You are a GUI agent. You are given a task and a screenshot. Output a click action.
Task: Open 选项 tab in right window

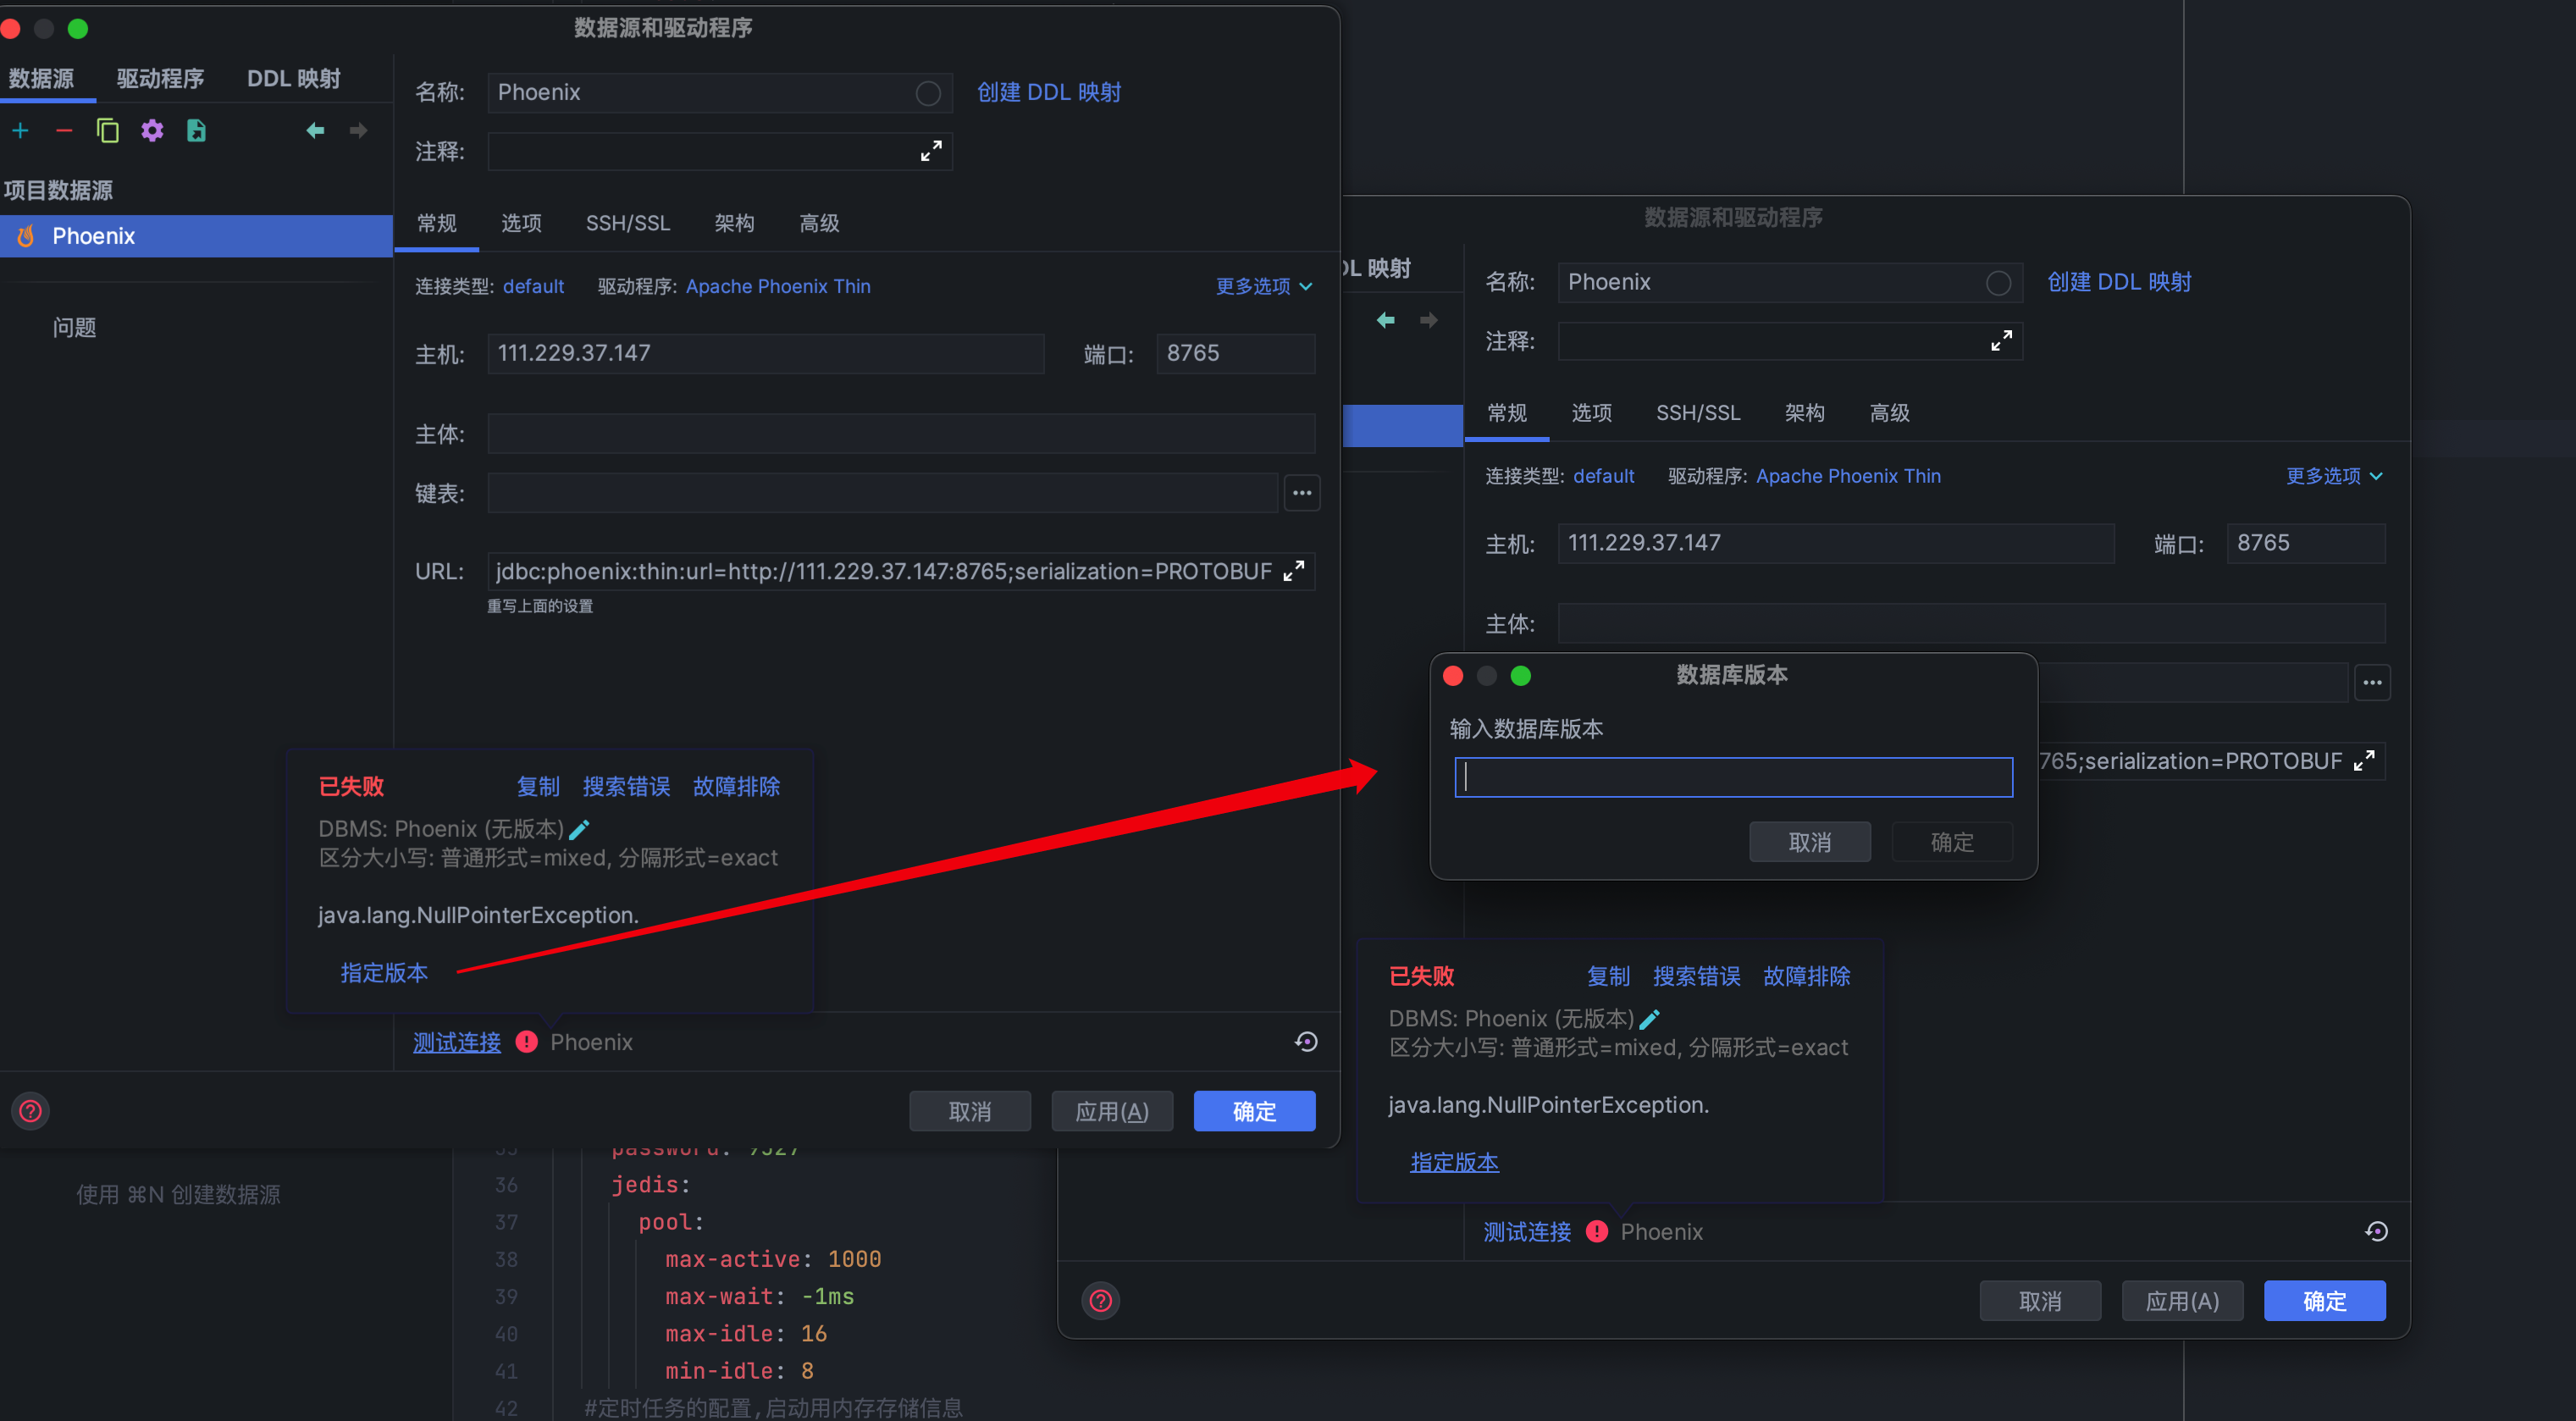(1591, 413)
